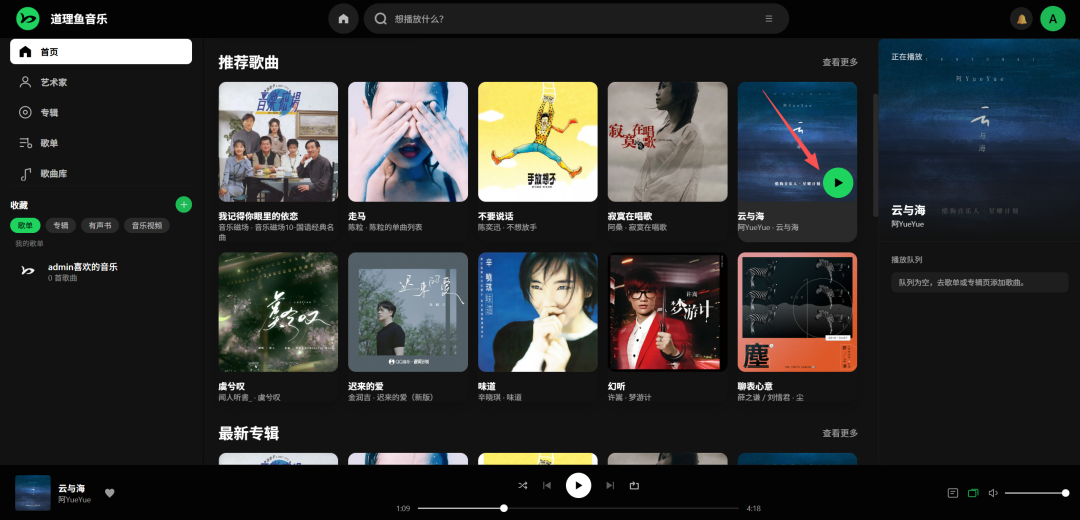This screenshot has width=1080, height=520.
Task: Click the home icon beside the search bar
Action: pos(343,19)
